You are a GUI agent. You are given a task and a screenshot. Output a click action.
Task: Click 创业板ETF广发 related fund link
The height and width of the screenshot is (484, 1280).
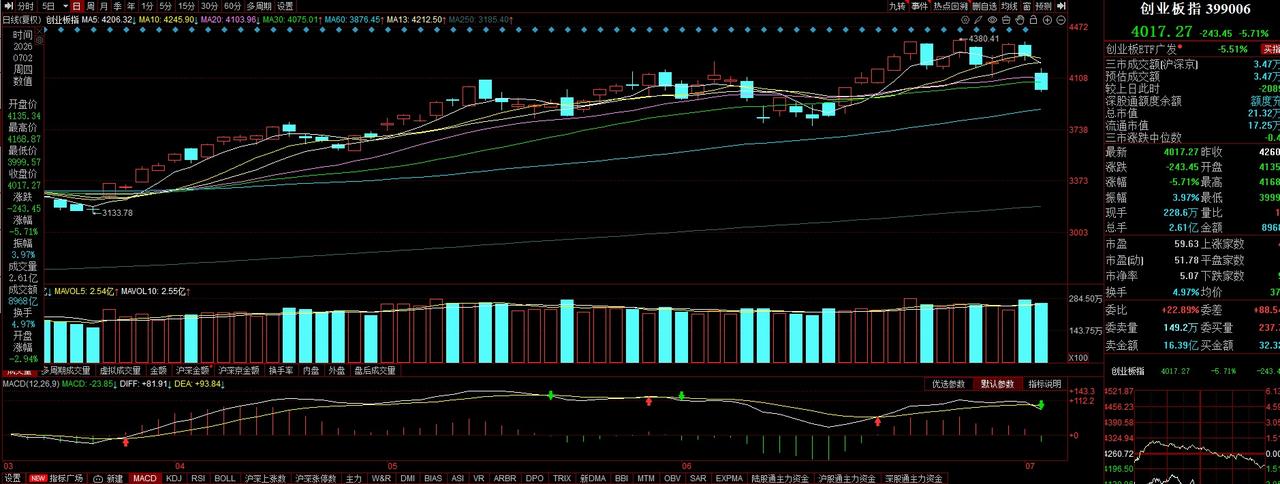pyautogui.click(x=1141, y=48)
